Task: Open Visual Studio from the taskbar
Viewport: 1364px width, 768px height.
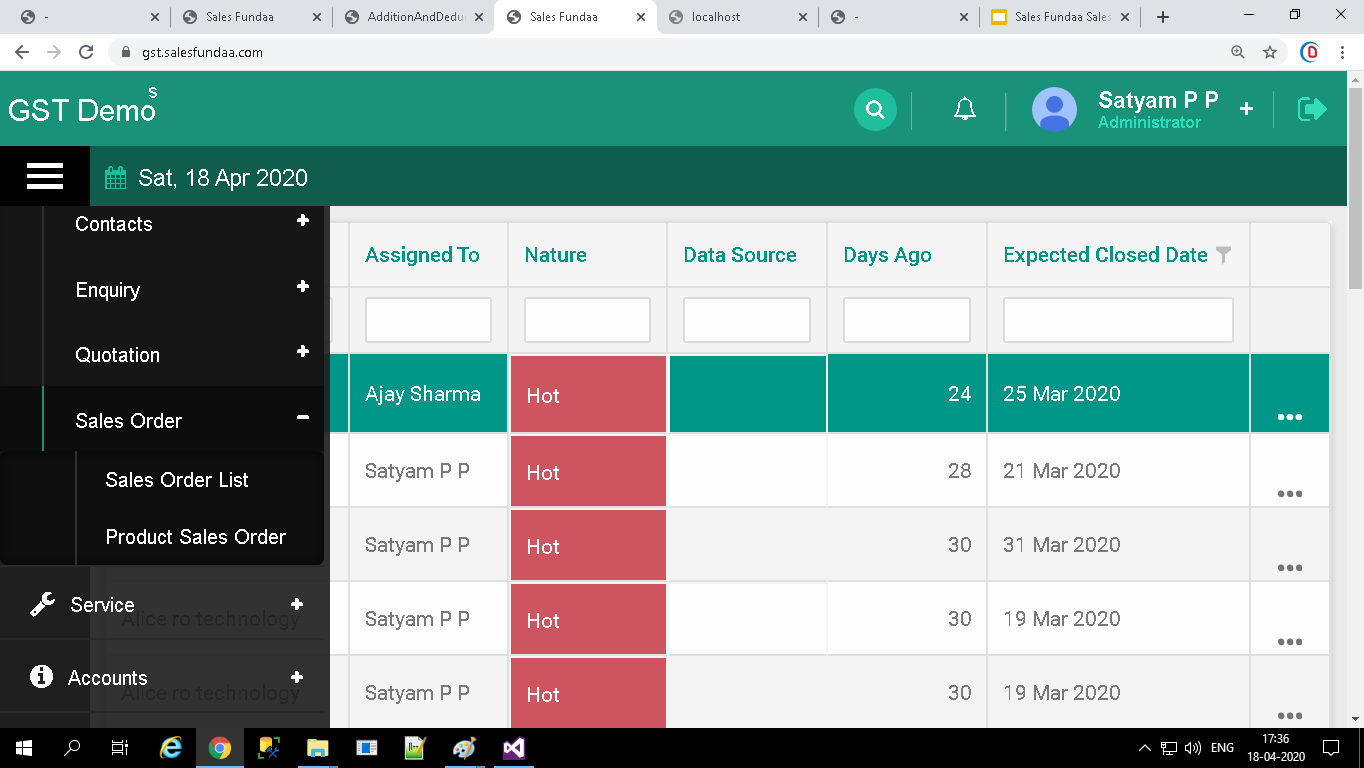Action: click(514, 748)
